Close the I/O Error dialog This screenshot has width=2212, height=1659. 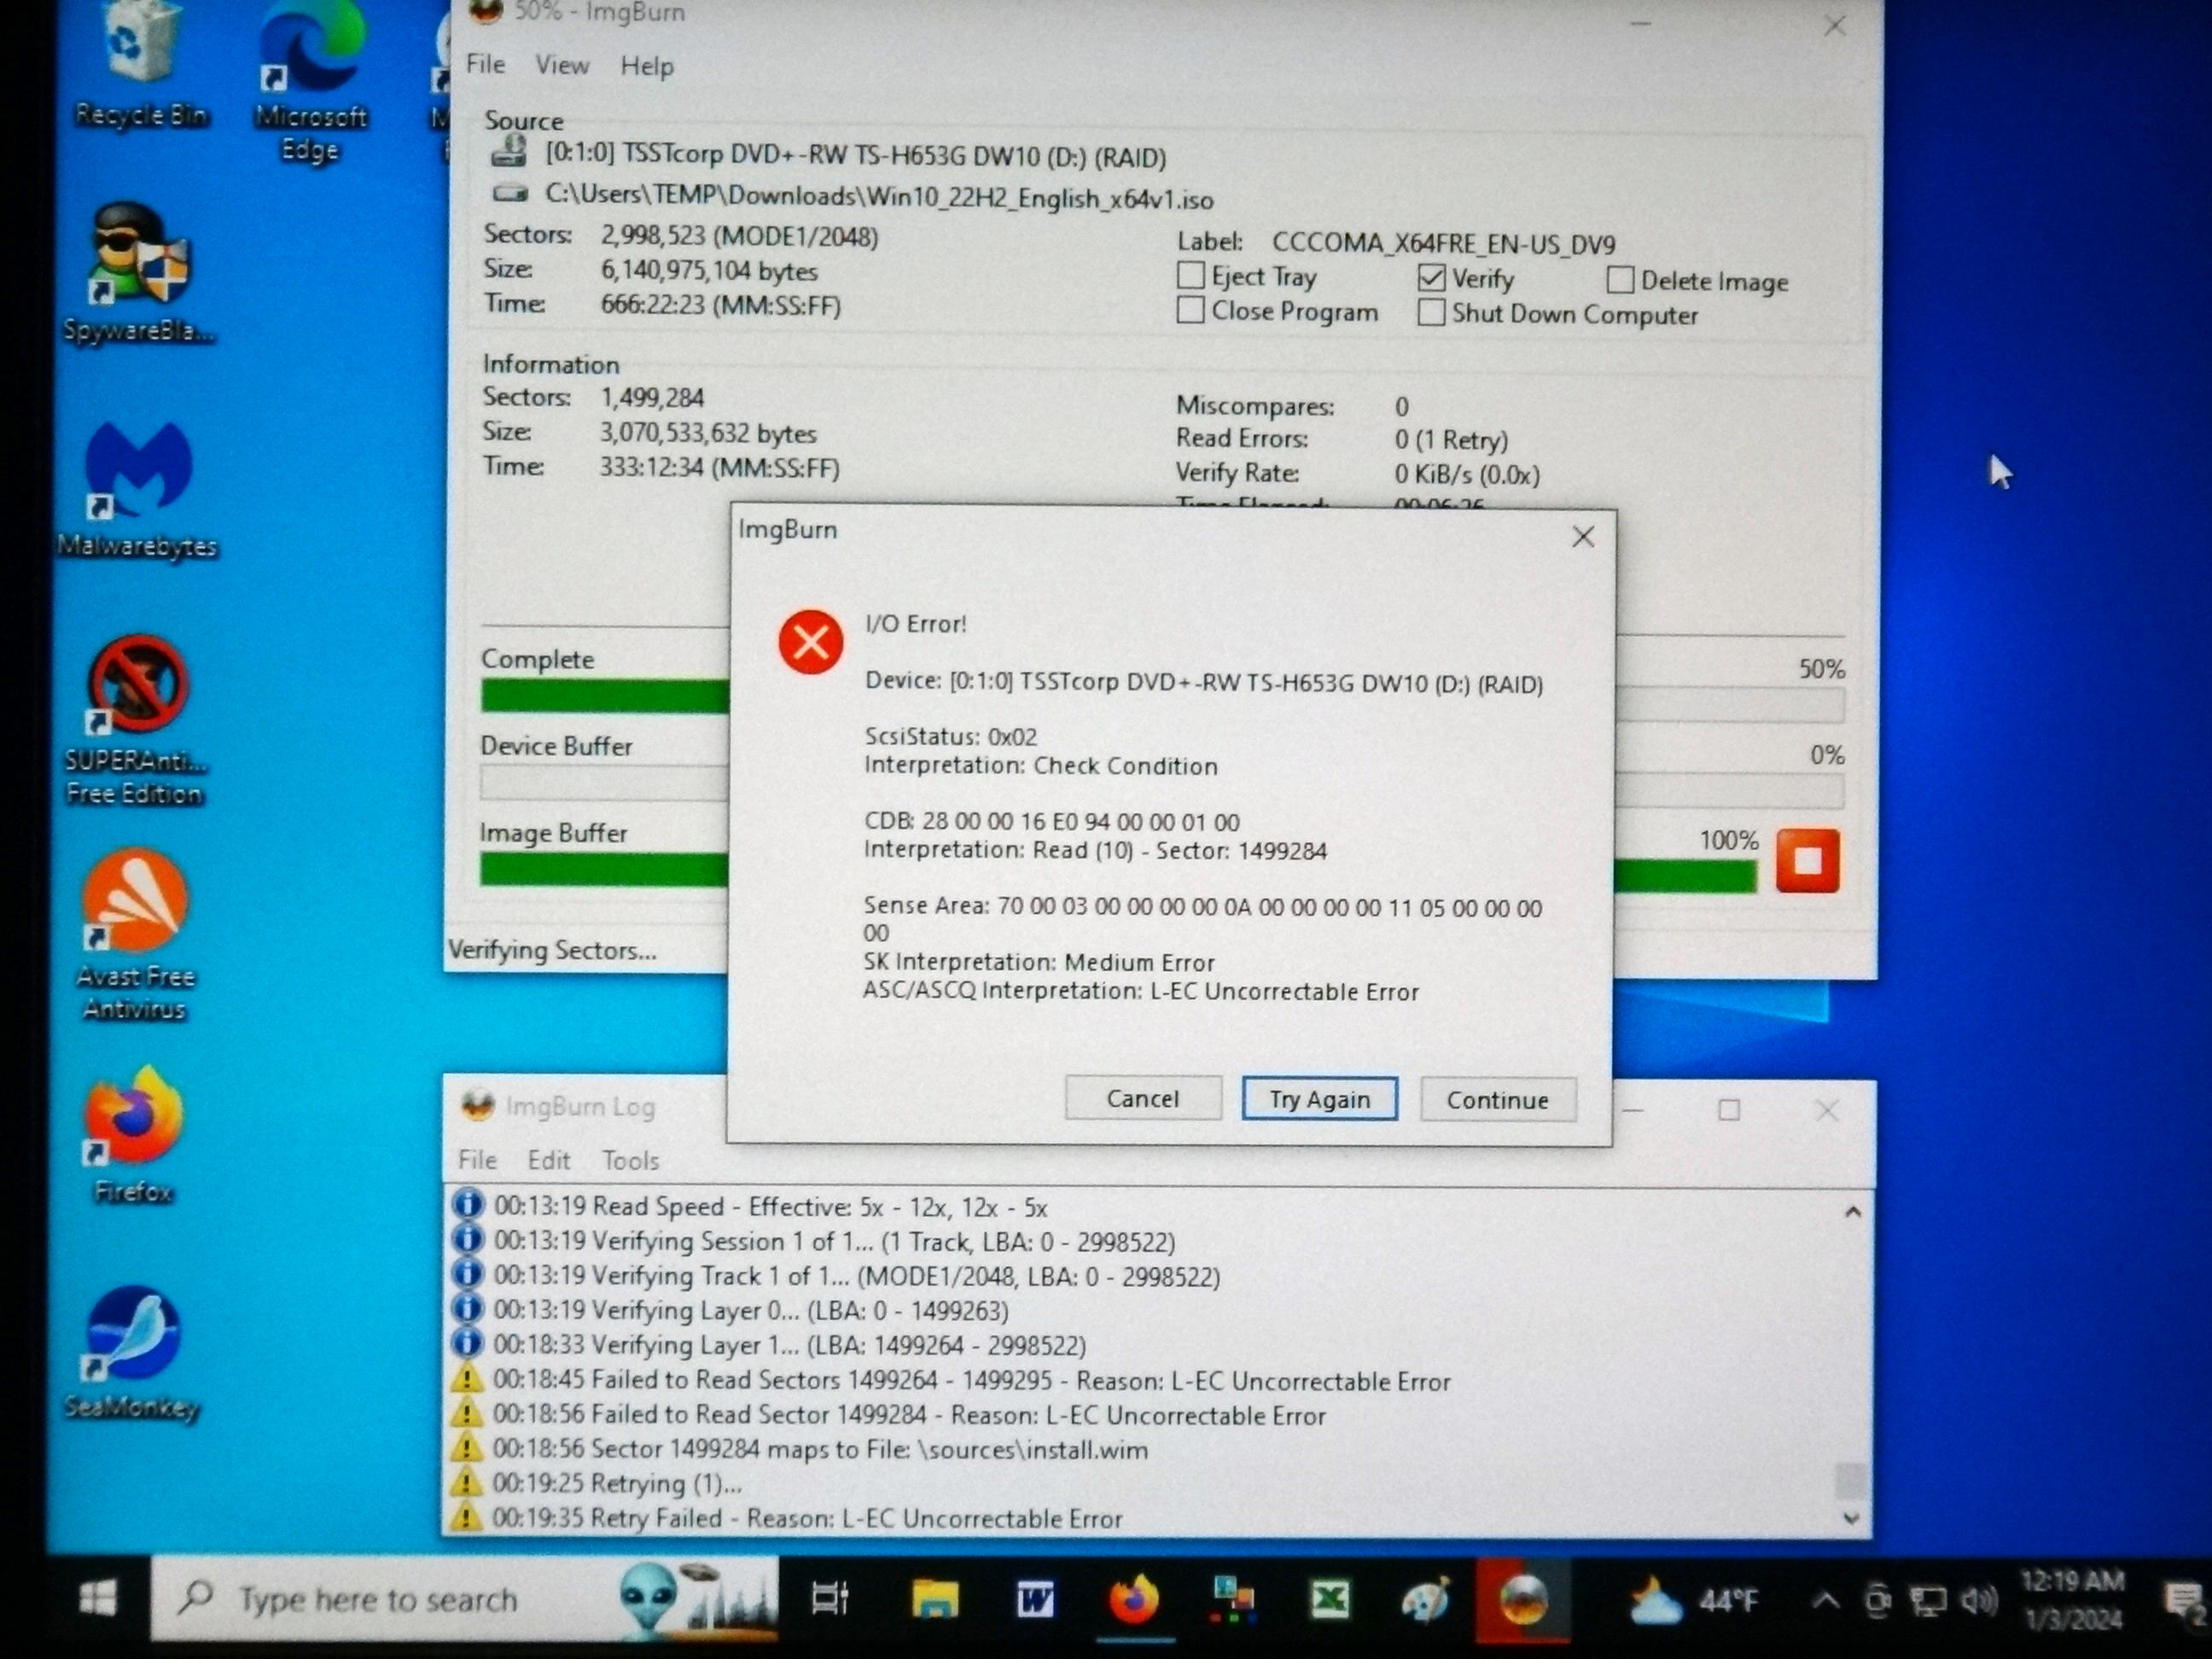click(1583, 537)
